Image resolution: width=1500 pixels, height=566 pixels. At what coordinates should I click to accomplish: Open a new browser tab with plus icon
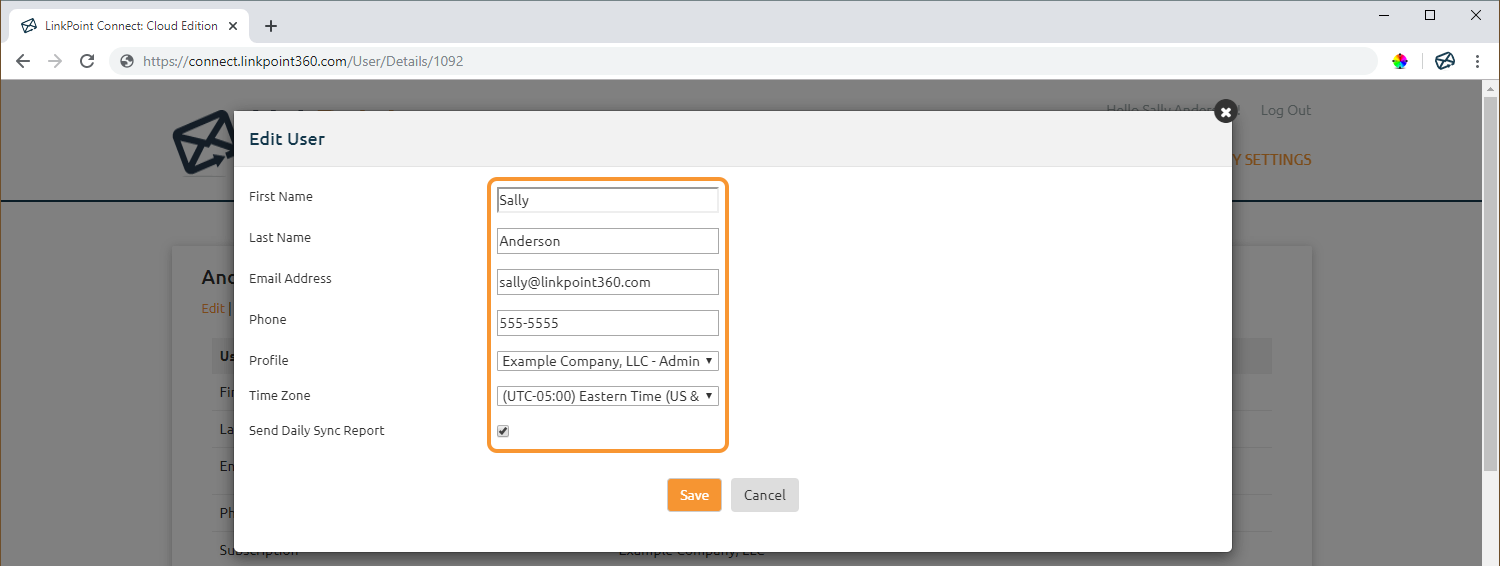[271, 26]
